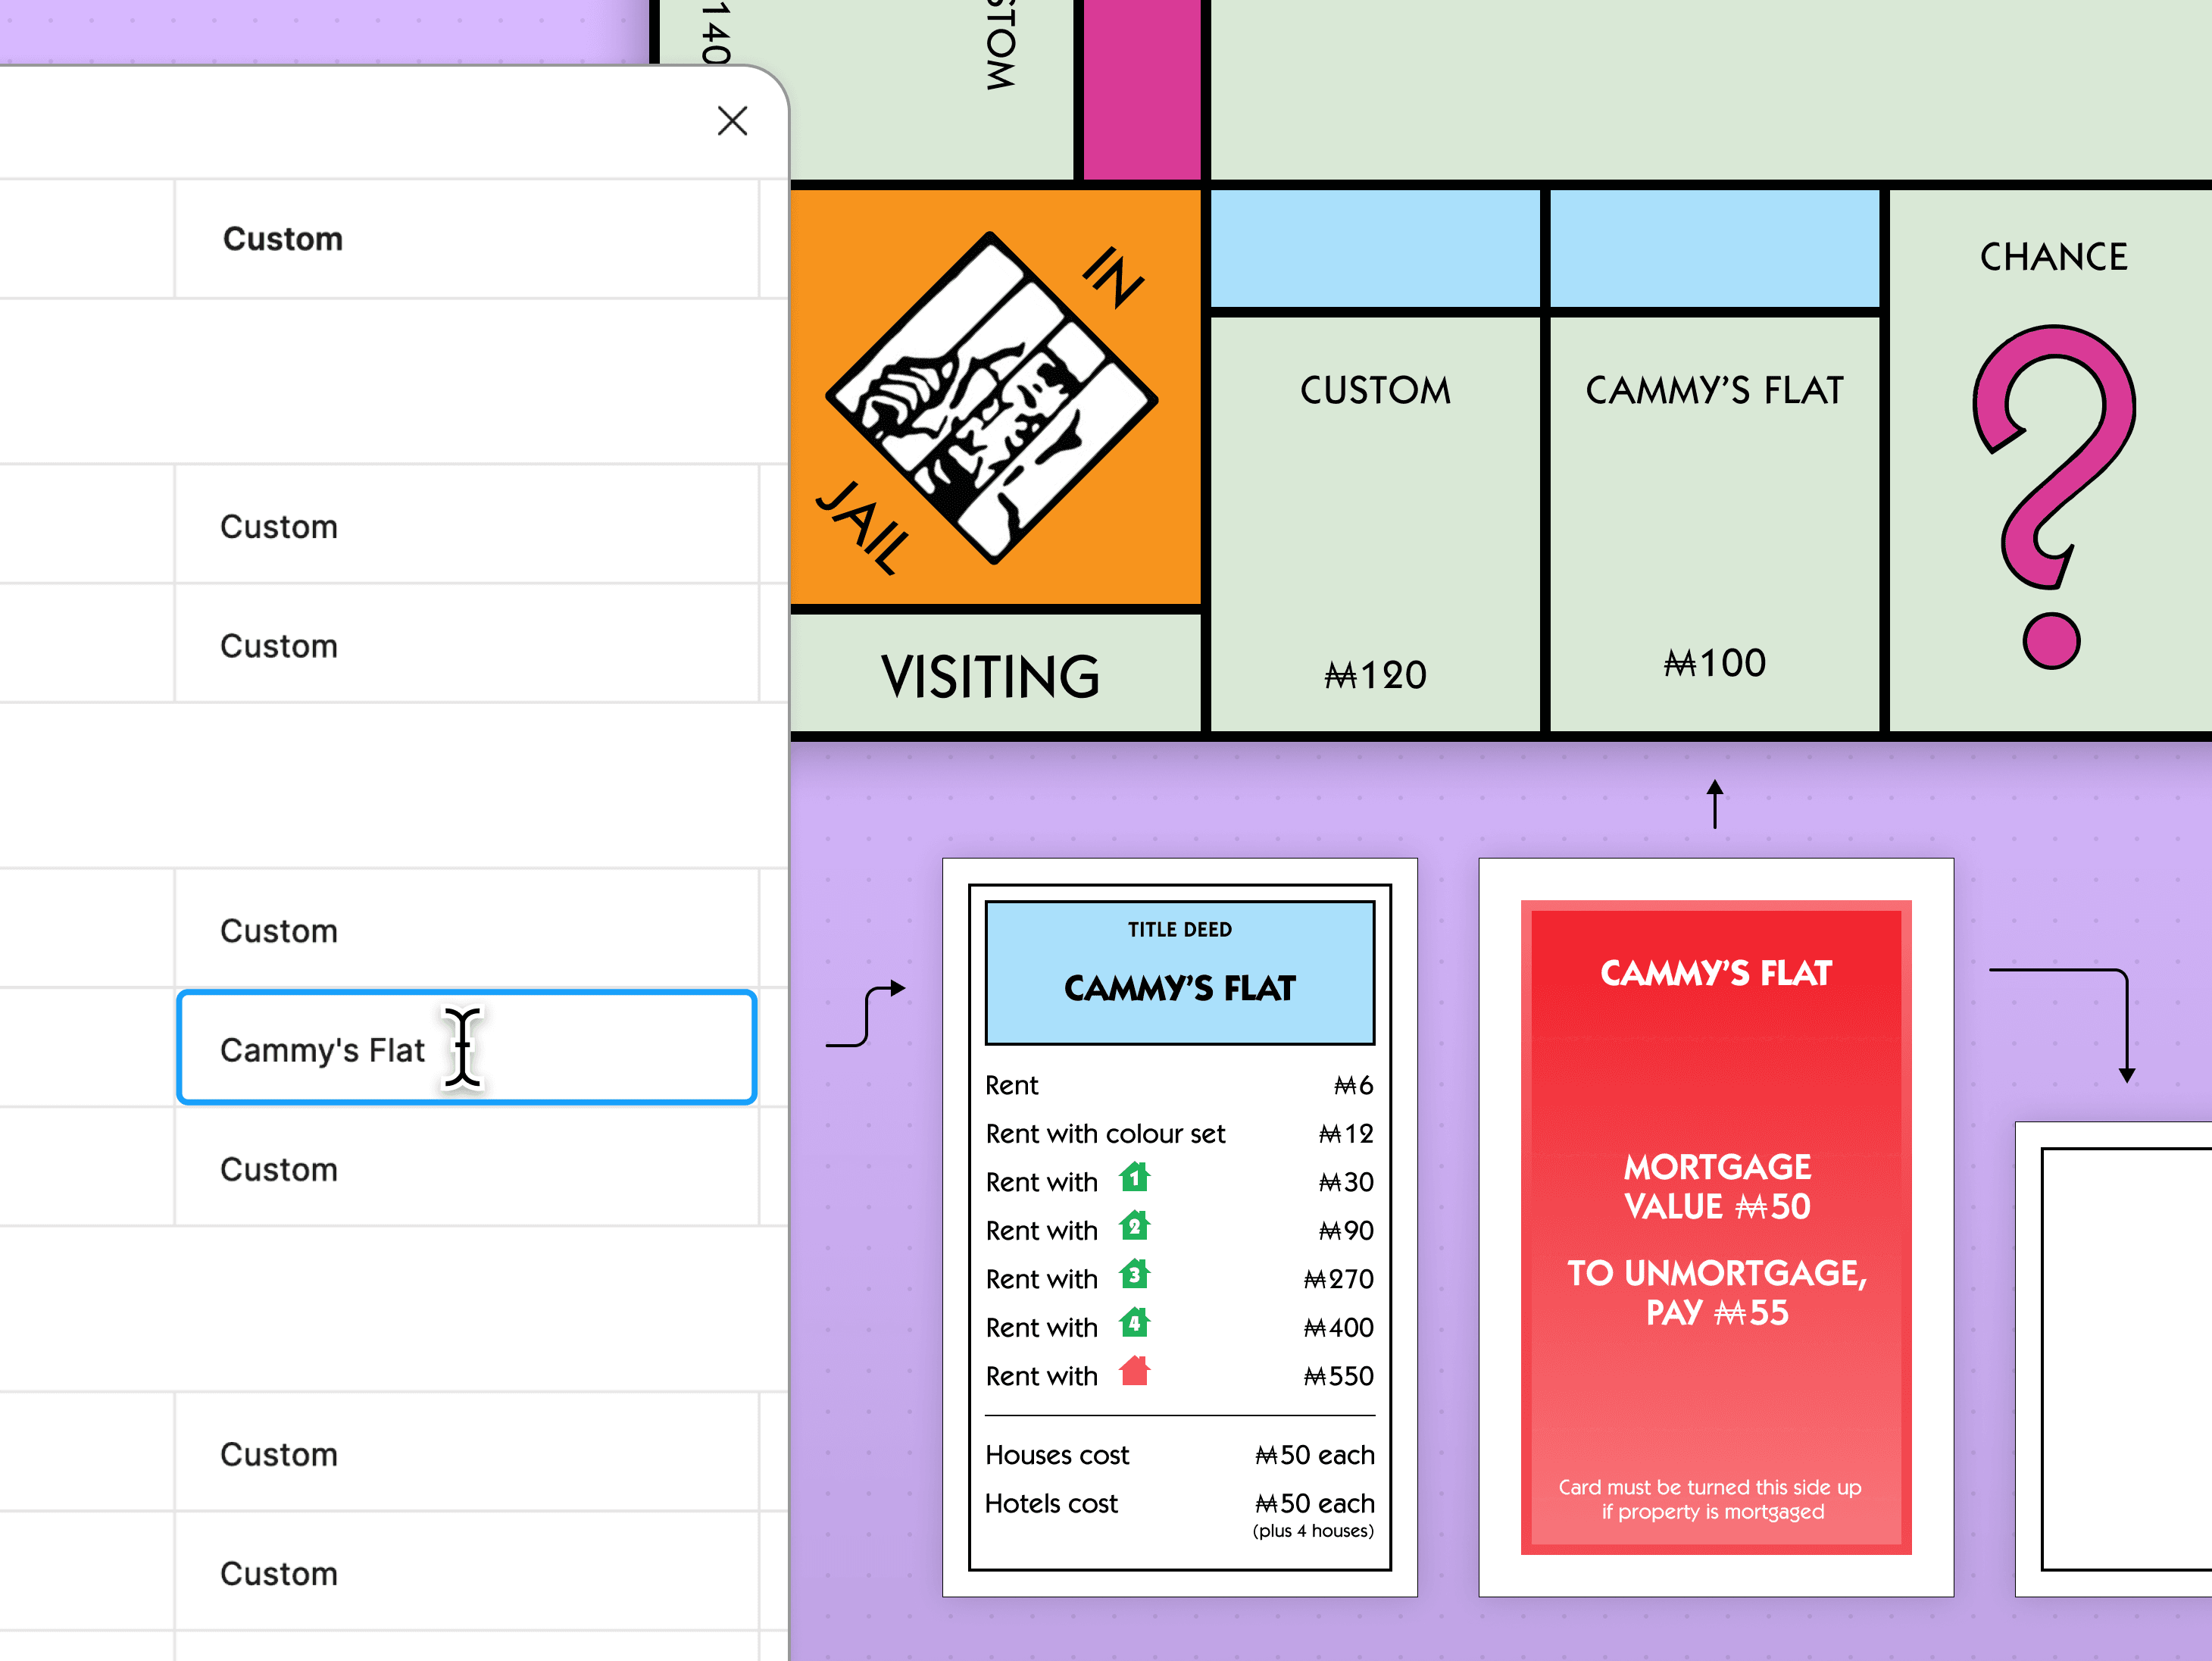Click the In Jail prisoner illustration
2212x1661 pixels.
pos(992,398)
